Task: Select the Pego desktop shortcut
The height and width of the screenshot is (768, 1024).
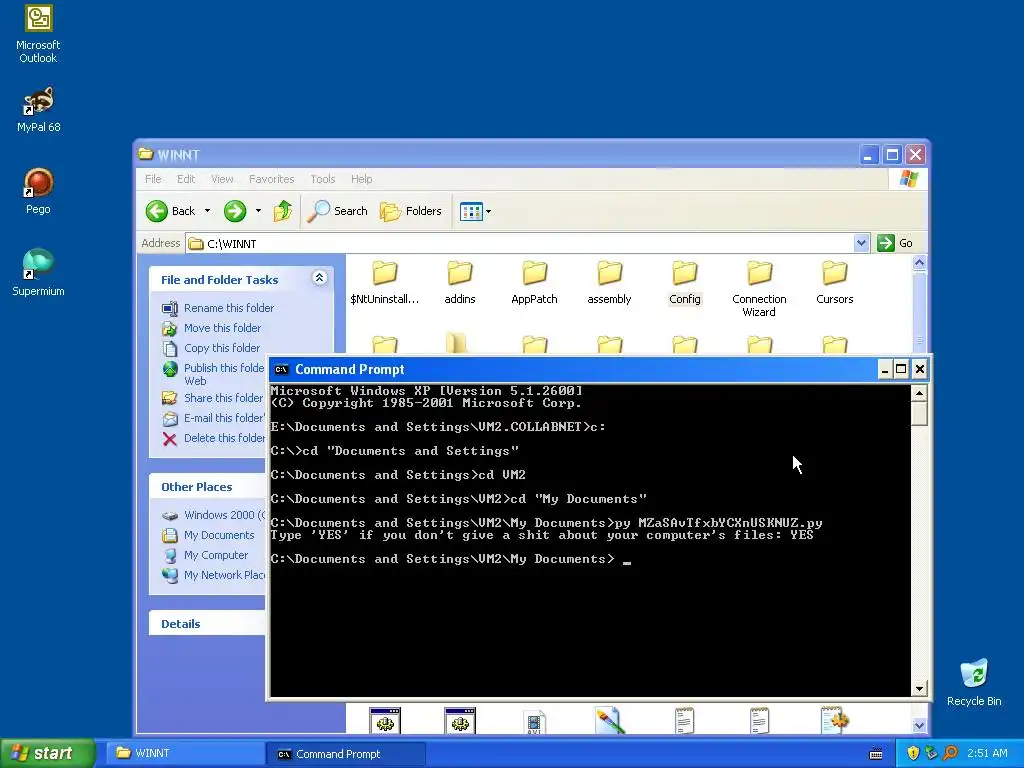Action: point(38,191)
